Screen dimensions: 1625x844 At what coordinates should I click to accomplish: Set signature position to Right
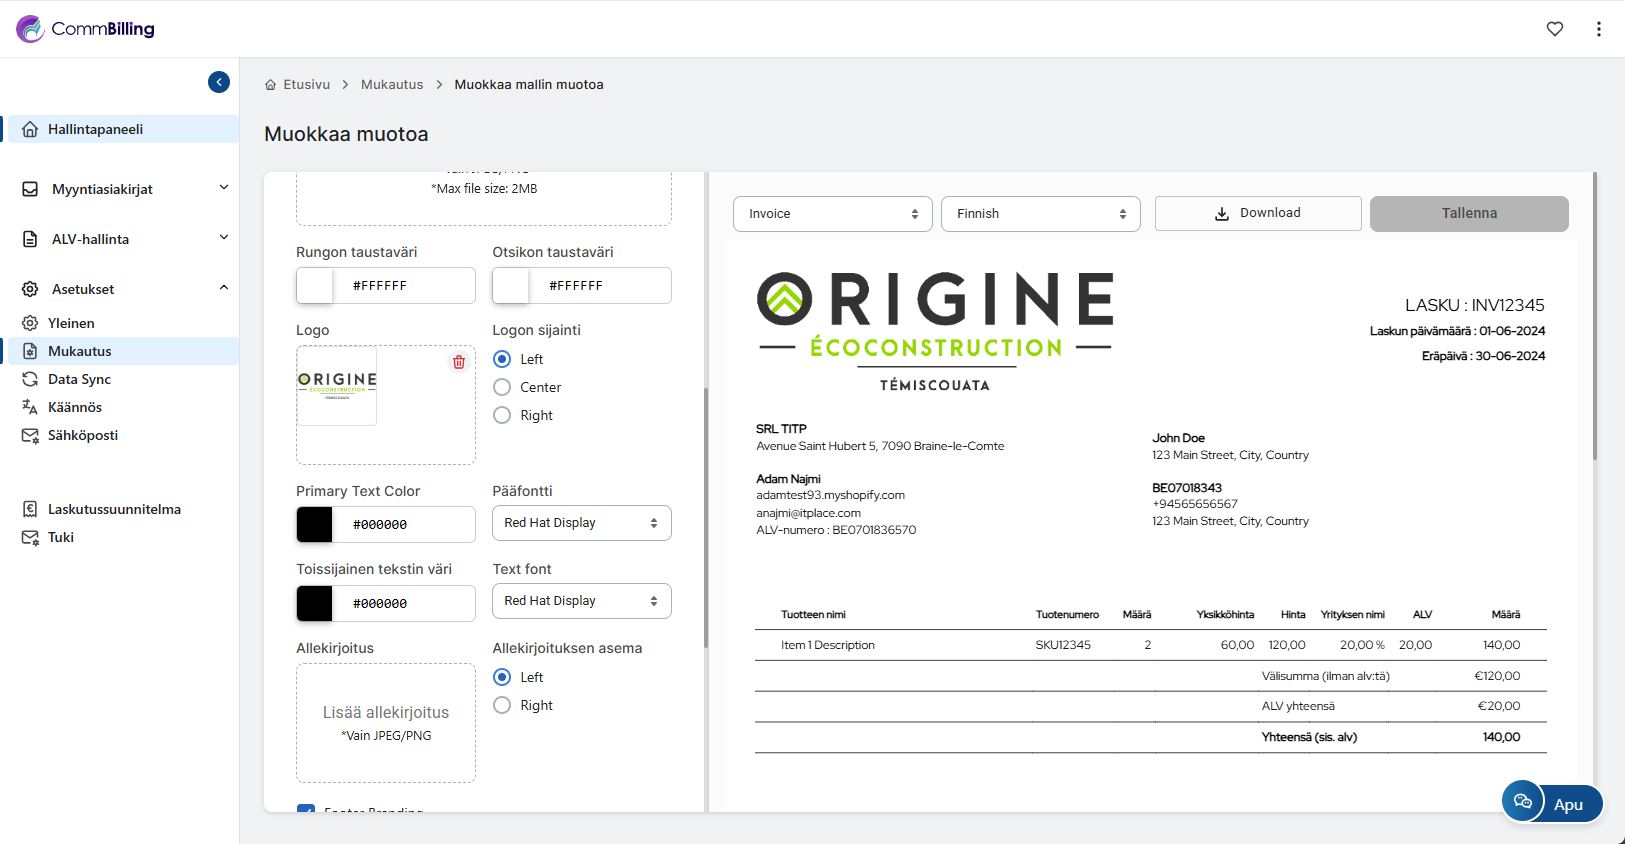(503, 705)
